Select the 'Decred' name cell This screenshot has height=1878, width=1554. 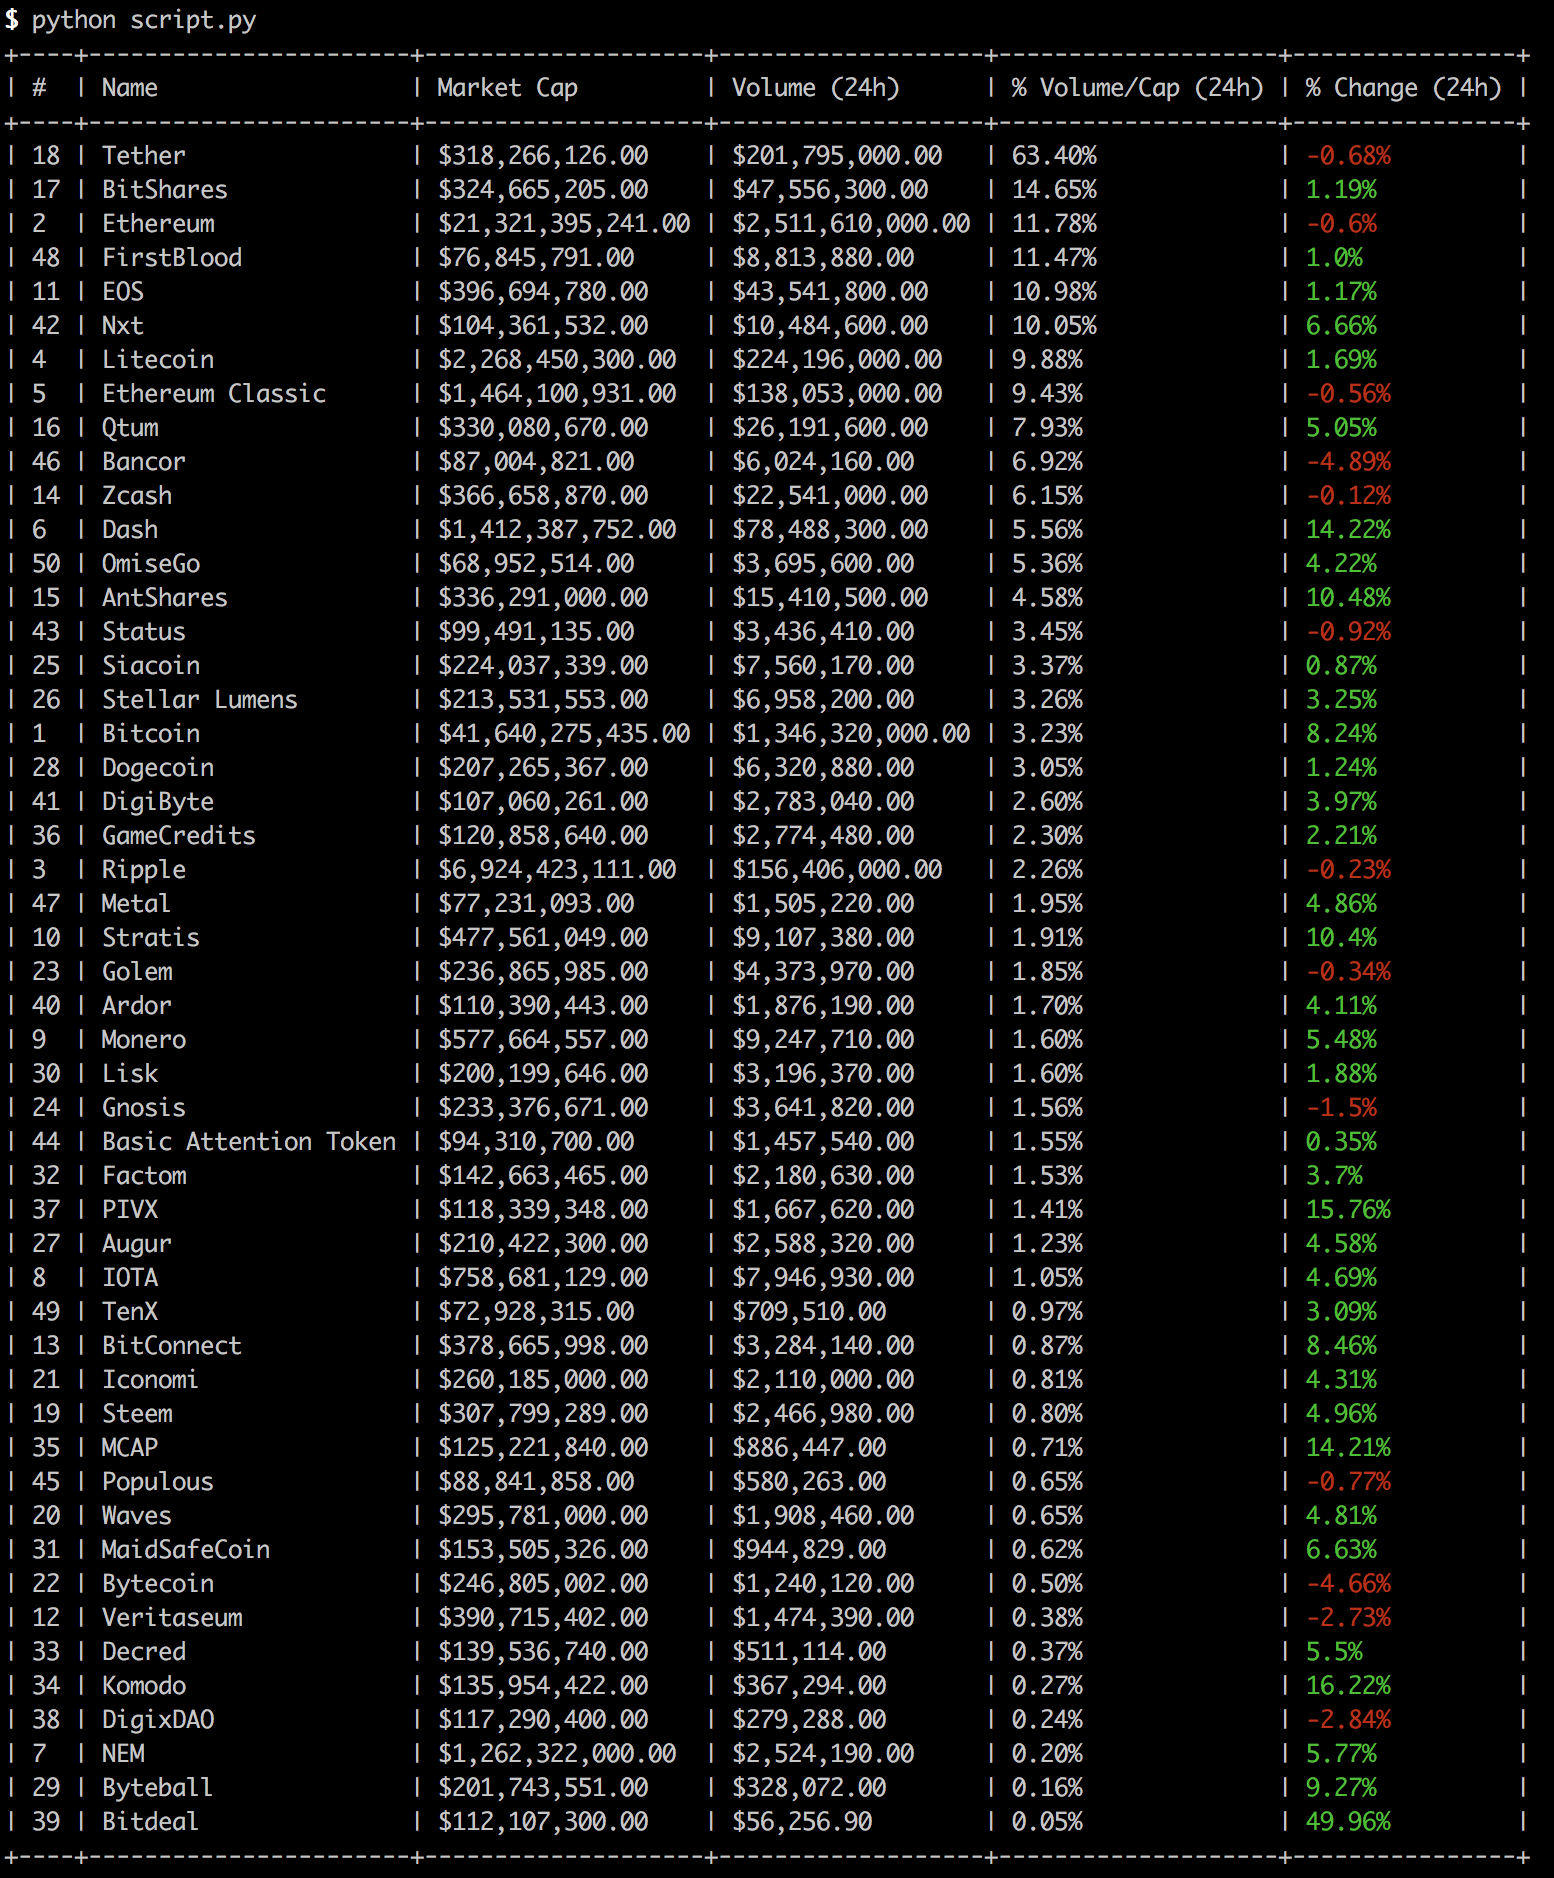(x=144, y=1652)
